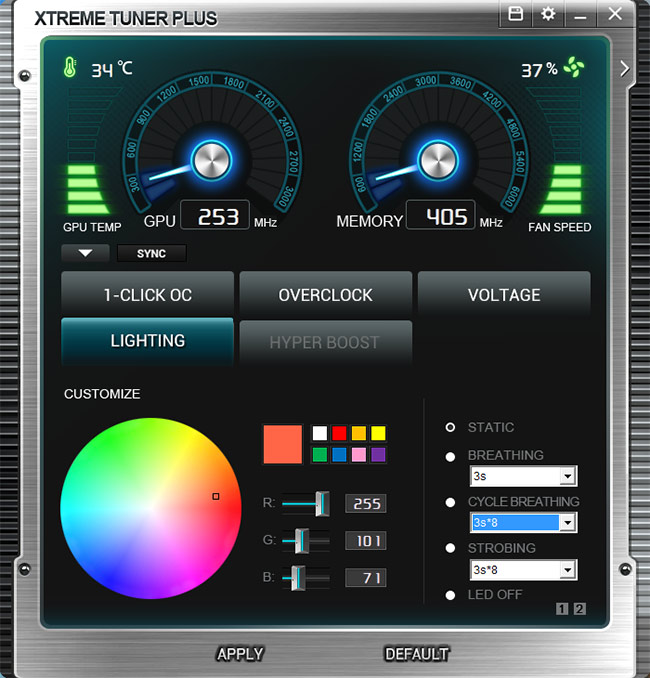This screenshot has width=650, height=678.
Task: Click the down triangle beside SYNC
Action: point(86,253)
